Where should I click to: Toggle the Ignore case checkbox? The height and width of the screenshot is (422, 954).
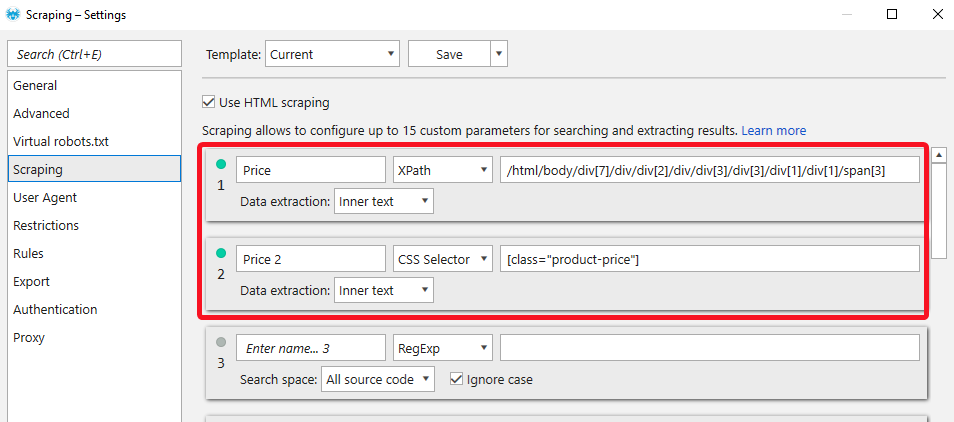pos(456,379)
